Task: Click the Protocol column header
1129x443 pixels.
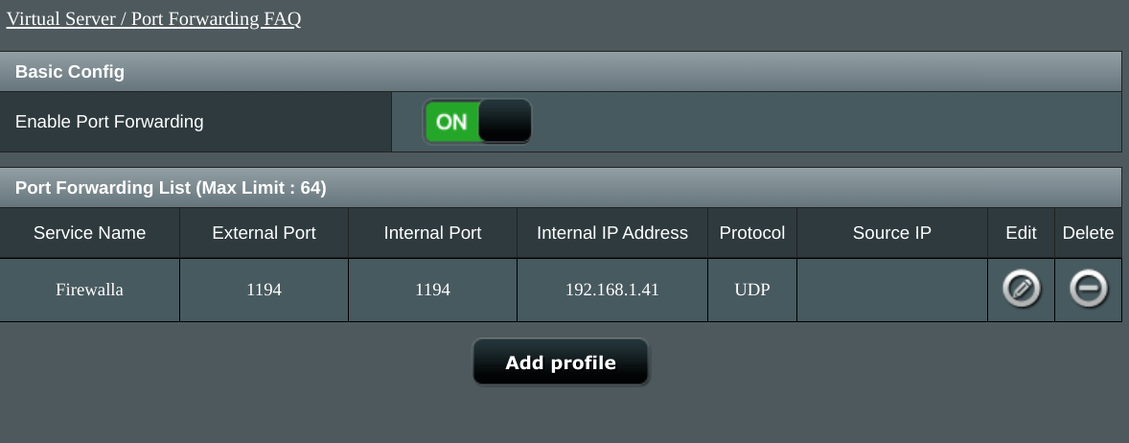Action: 752,232
